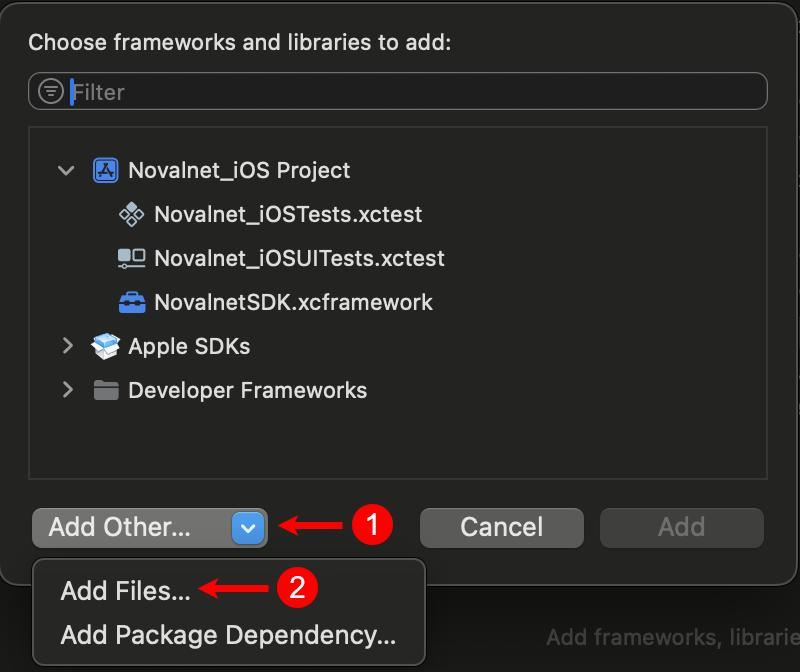Image resolution: width=800 pixels, height=672 pixels.
Task: Click the Apple SDKs package icon
Action: click(105, 346)
